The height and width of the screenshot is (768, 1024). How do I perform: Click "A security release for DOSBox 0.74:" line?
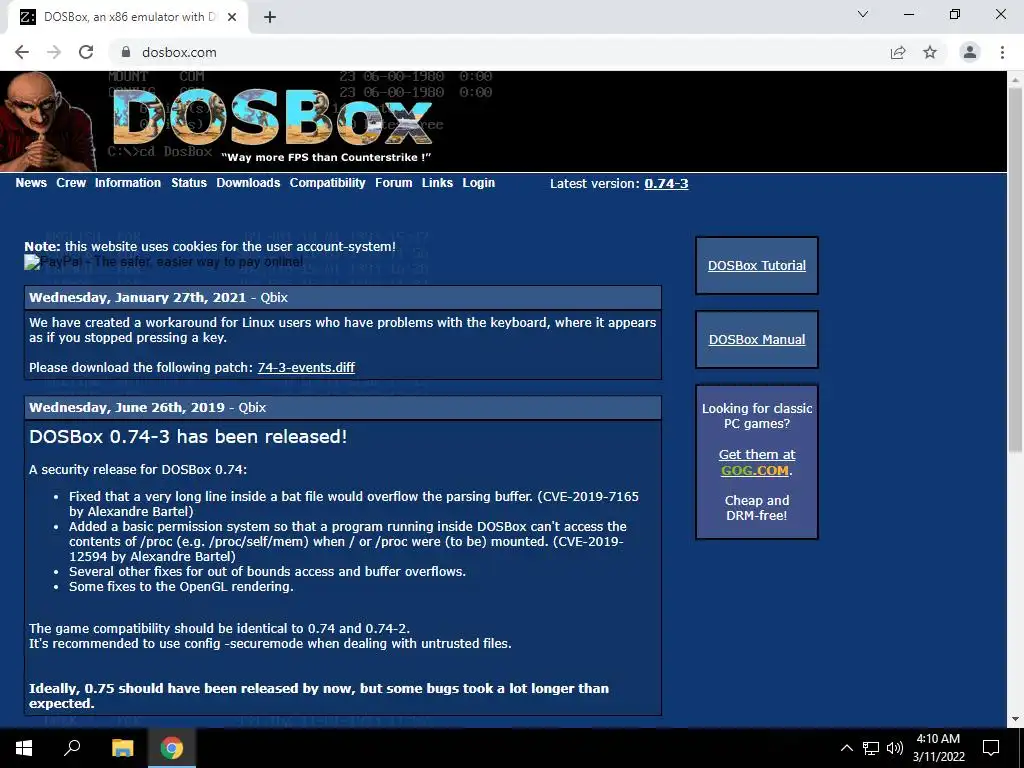point(138,470)
